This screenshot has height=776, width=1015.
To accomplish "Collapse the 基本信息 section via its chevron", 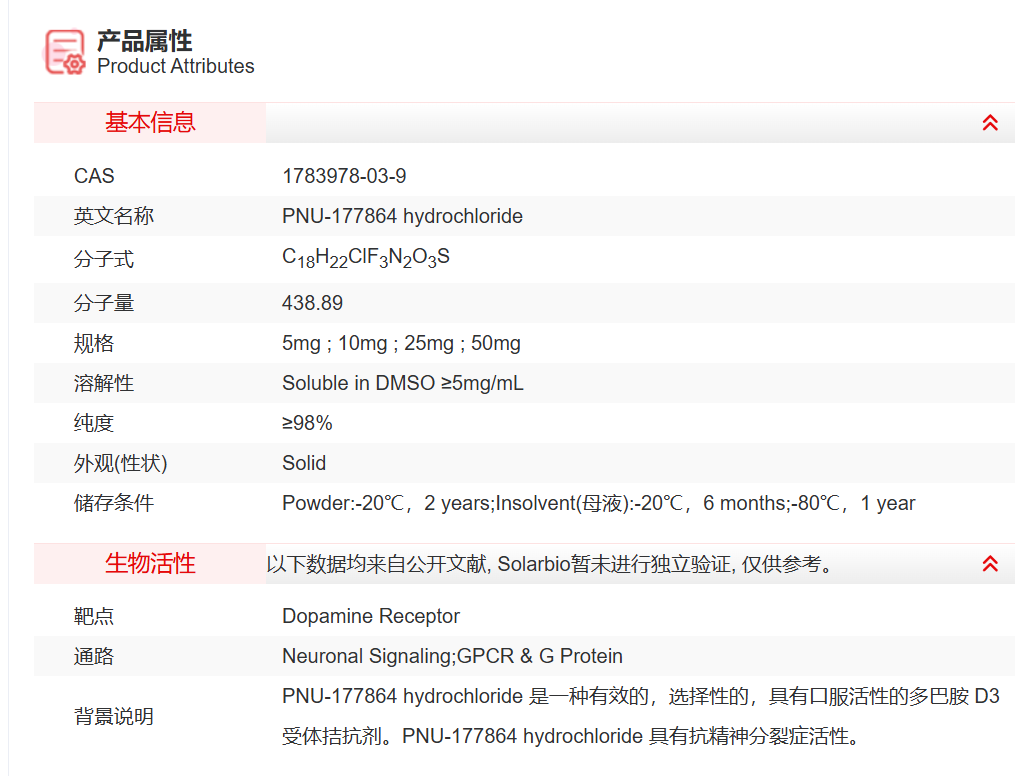I will coord(990,122).
